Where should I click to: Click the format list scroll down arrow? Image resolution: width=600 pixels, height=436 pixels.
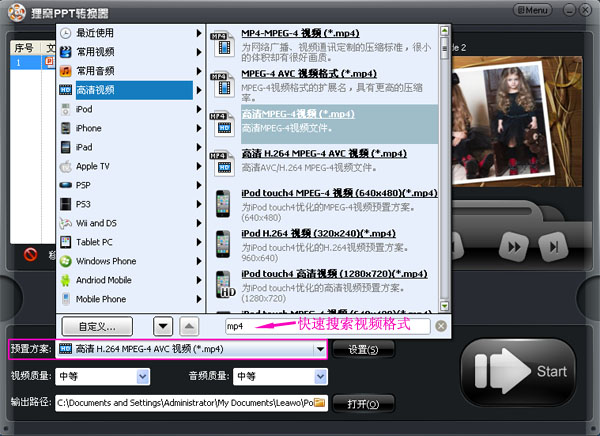click(444, 306)
